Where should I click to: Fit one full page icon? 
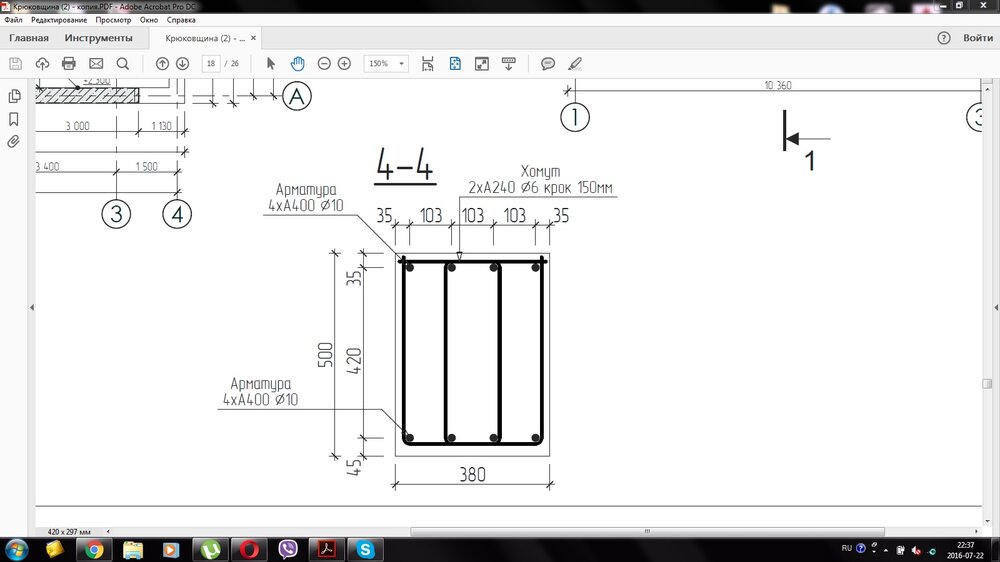[455, 64]
